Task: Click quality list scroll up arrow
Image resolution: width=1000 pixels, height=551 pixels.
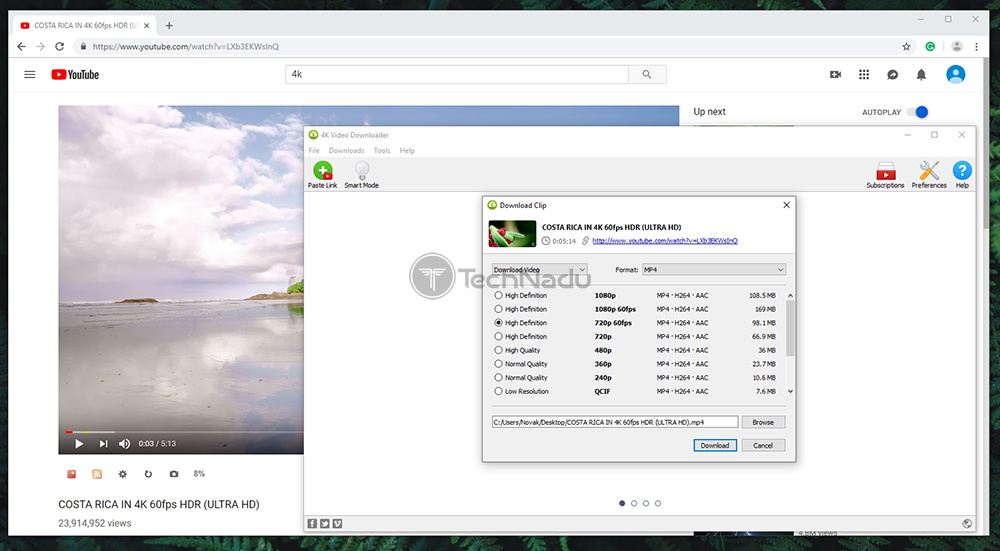Action: 790,295
